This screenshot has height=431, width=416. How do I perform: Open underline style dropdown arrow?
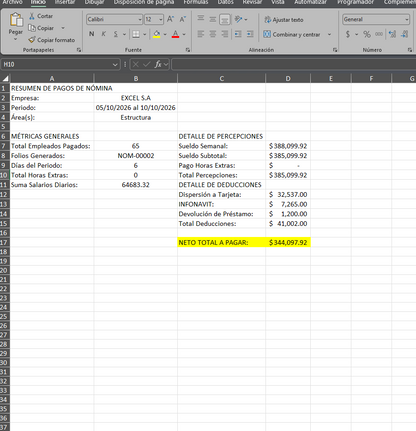coord(124,34)
